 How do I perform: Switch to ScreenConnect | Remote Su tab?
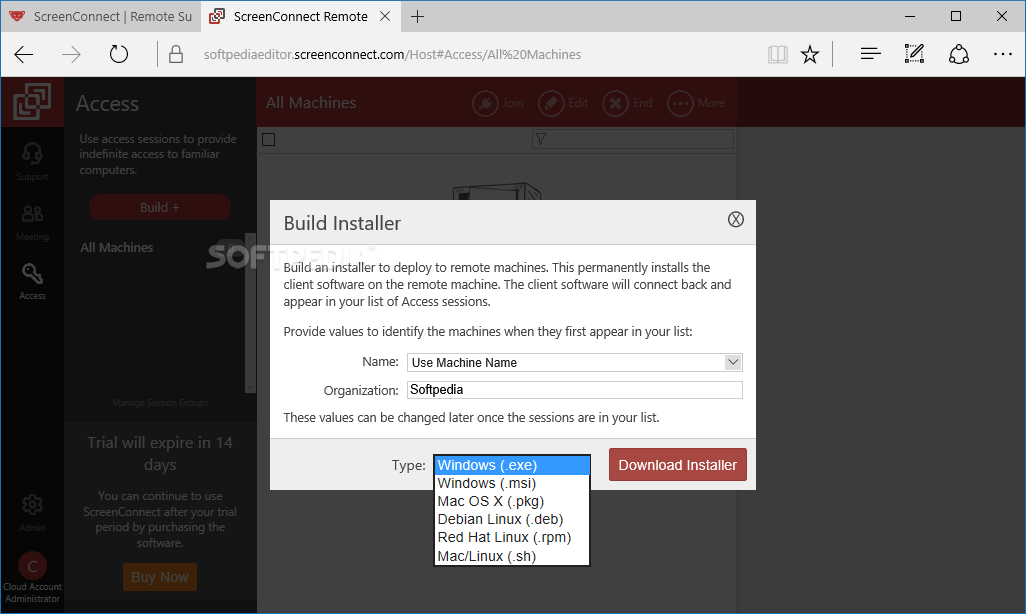click(101, 16)
